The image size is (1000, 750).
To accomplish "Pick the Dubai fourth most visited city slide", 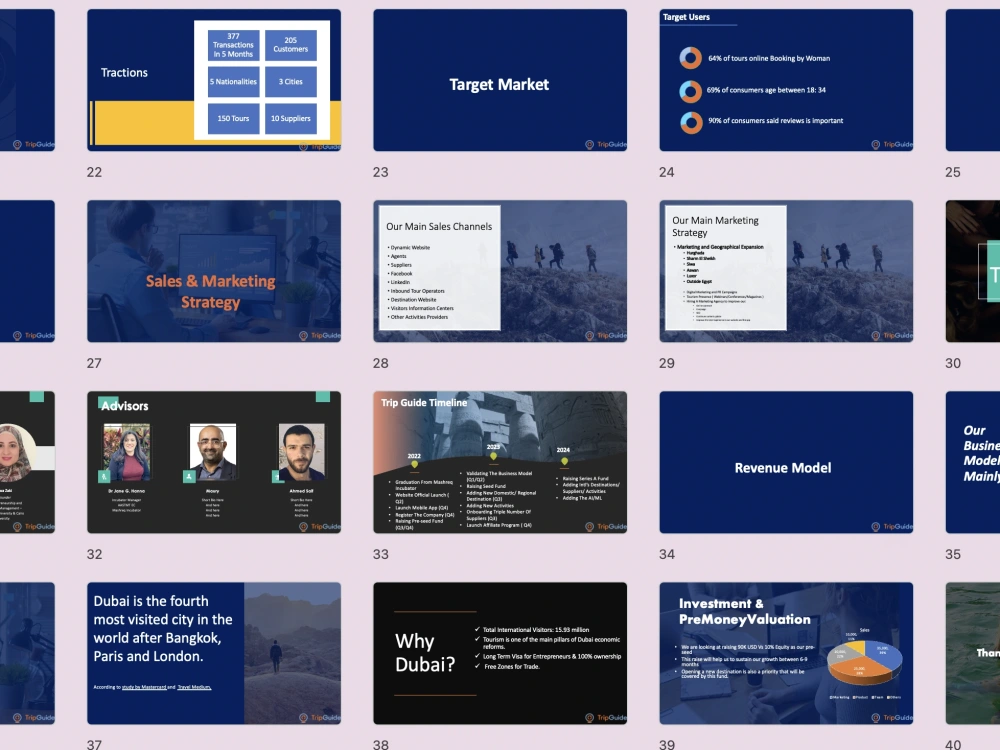I will pyautogui.click(x=214, y=653).
